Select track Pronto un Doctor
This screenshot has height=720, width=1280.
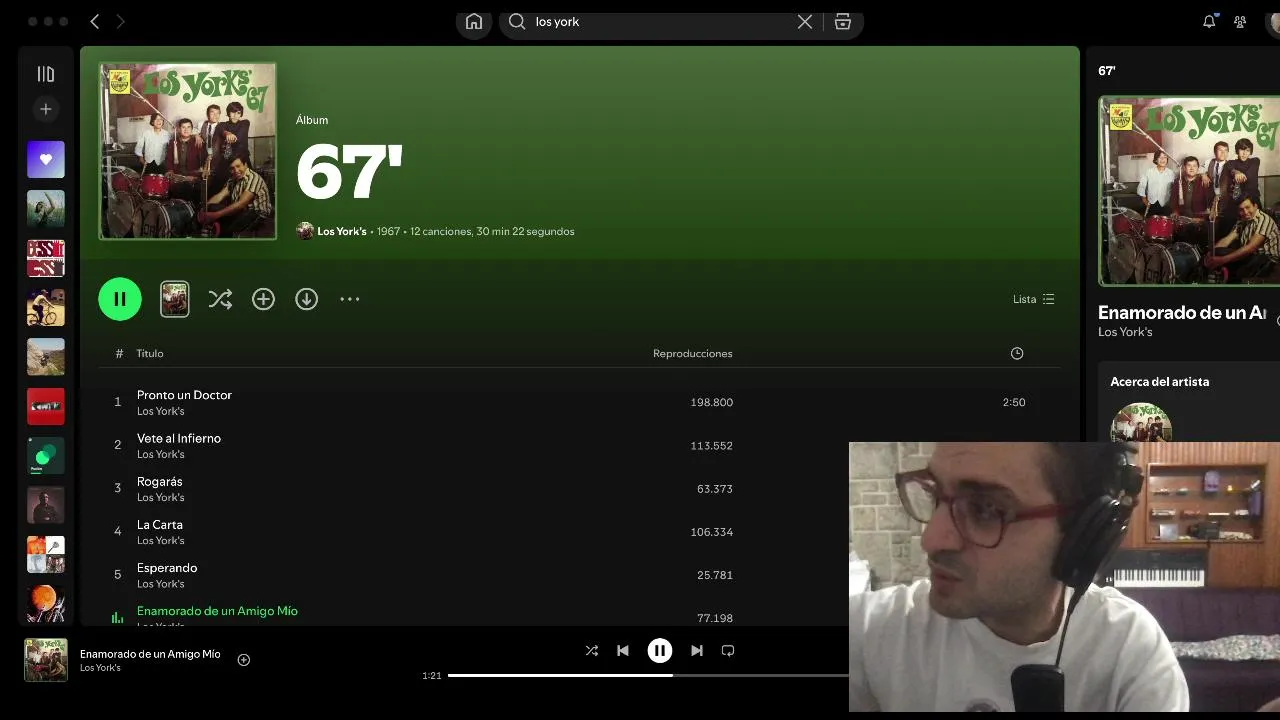(184, 395)
